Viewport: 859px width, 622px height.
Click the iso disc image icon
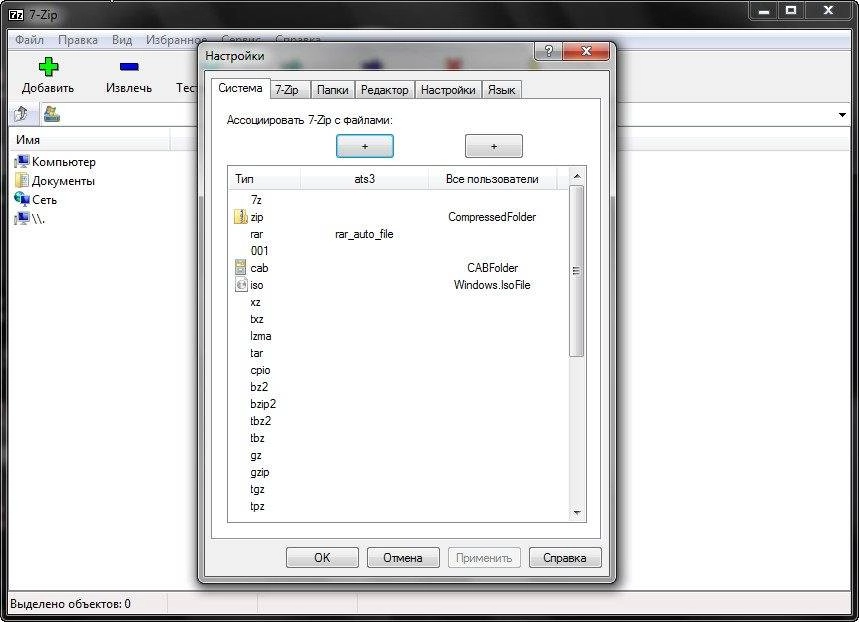pos(241,284)
